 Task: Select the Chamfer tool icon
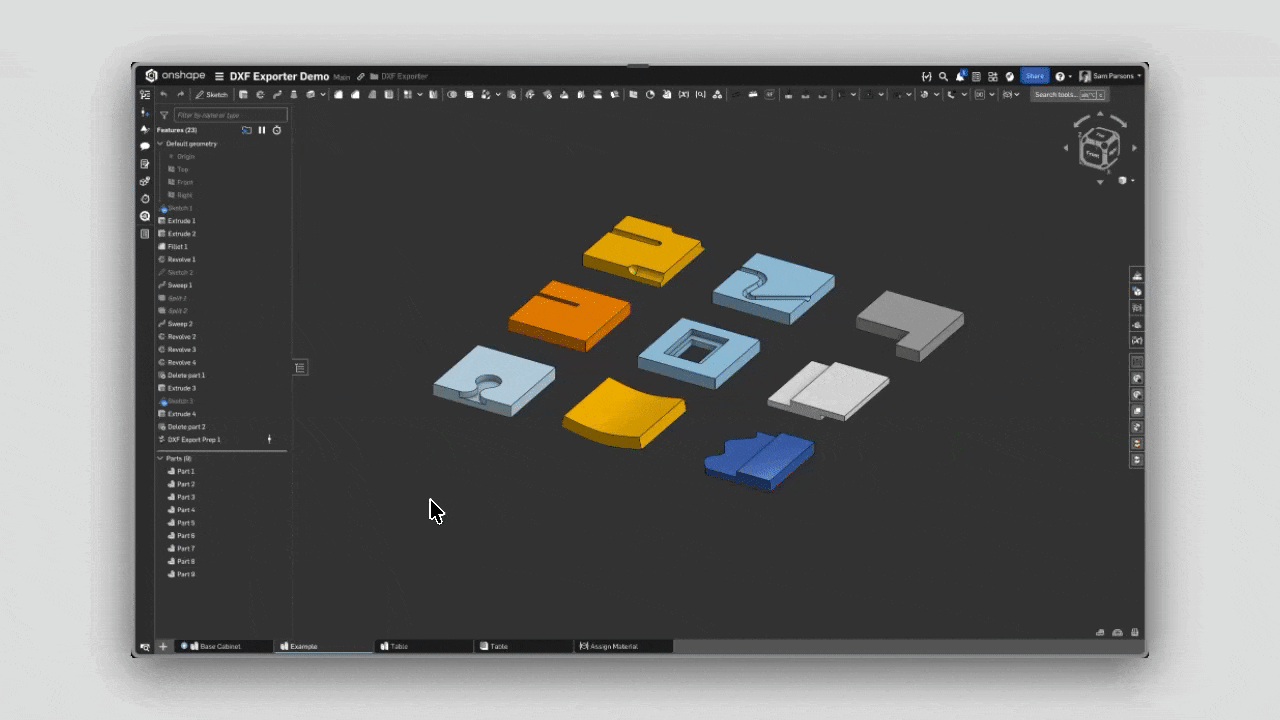(x=355, y=95)
